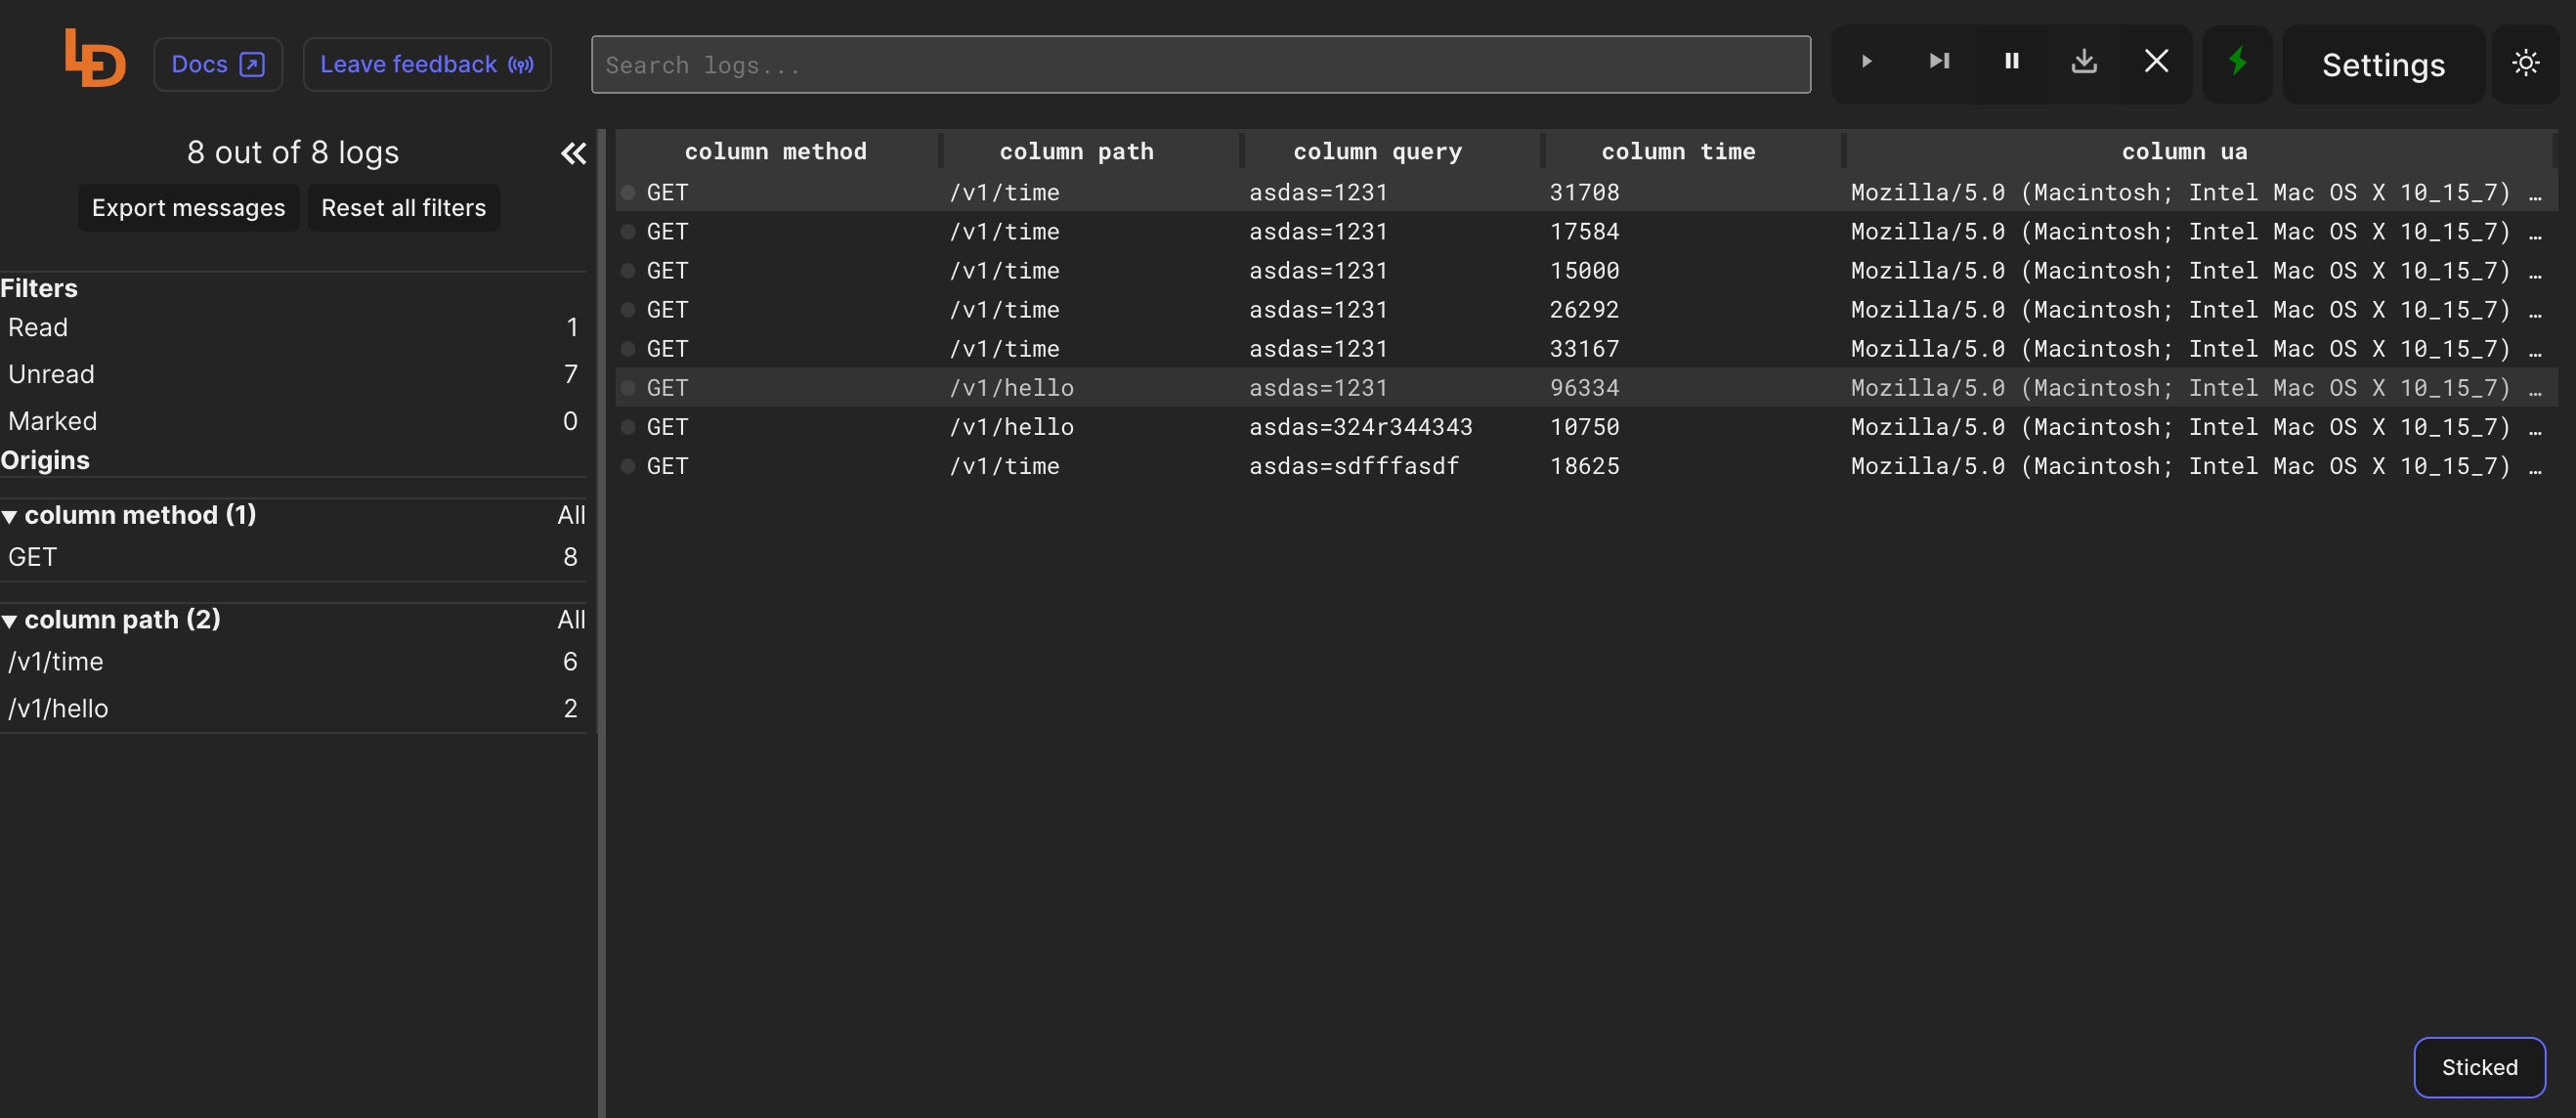The width and height of the screenshot is (2576, 1118).
Task: Filter by Unread logs
Action: (52, 374)
